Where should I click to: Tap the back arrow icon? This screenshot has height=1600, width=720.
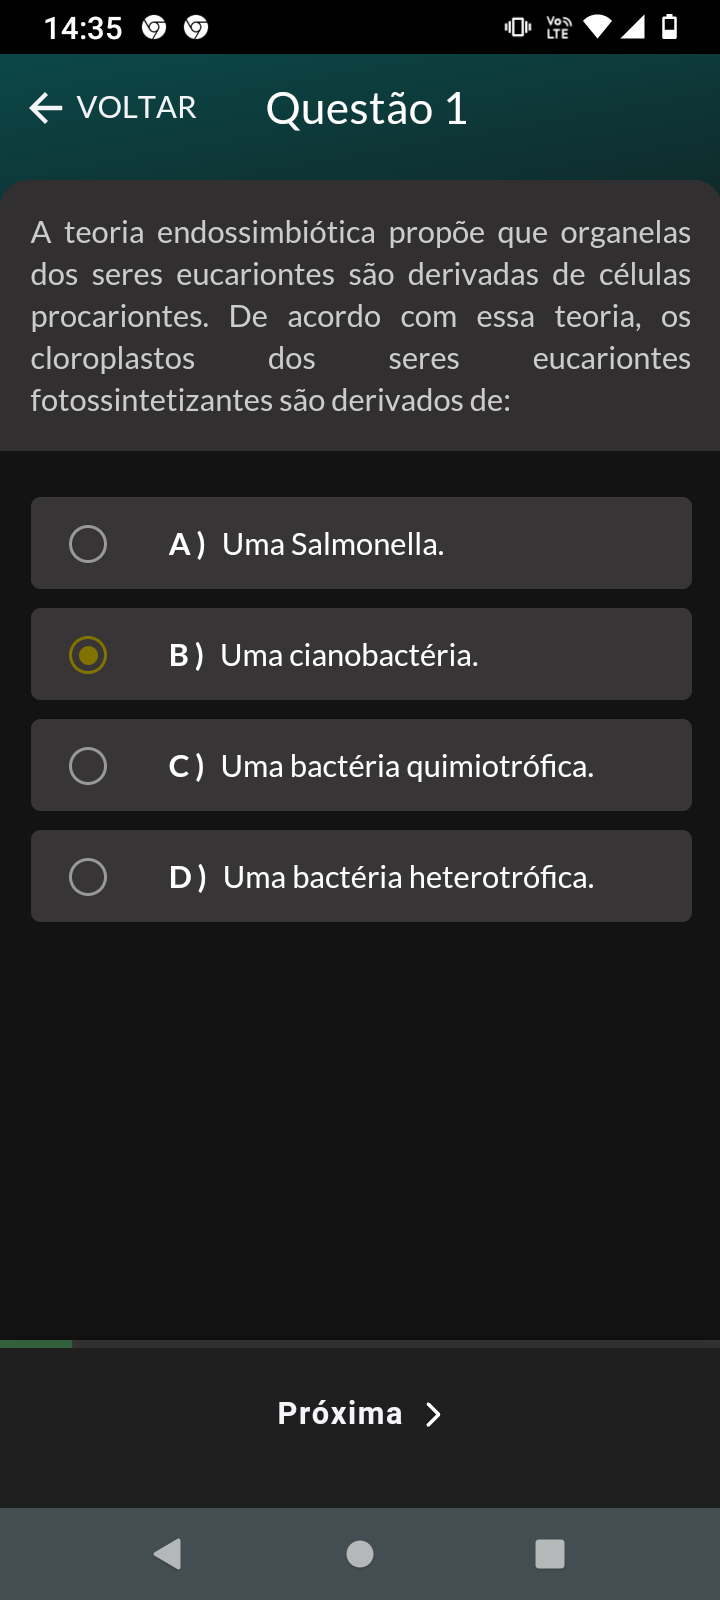point(46,108)
